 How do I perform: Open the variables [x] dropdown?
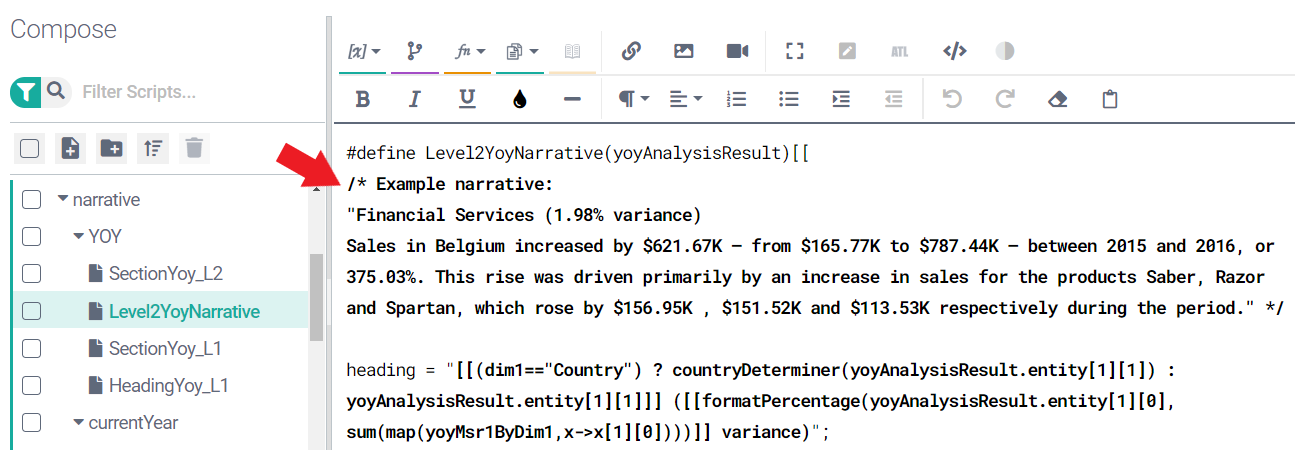364,51
